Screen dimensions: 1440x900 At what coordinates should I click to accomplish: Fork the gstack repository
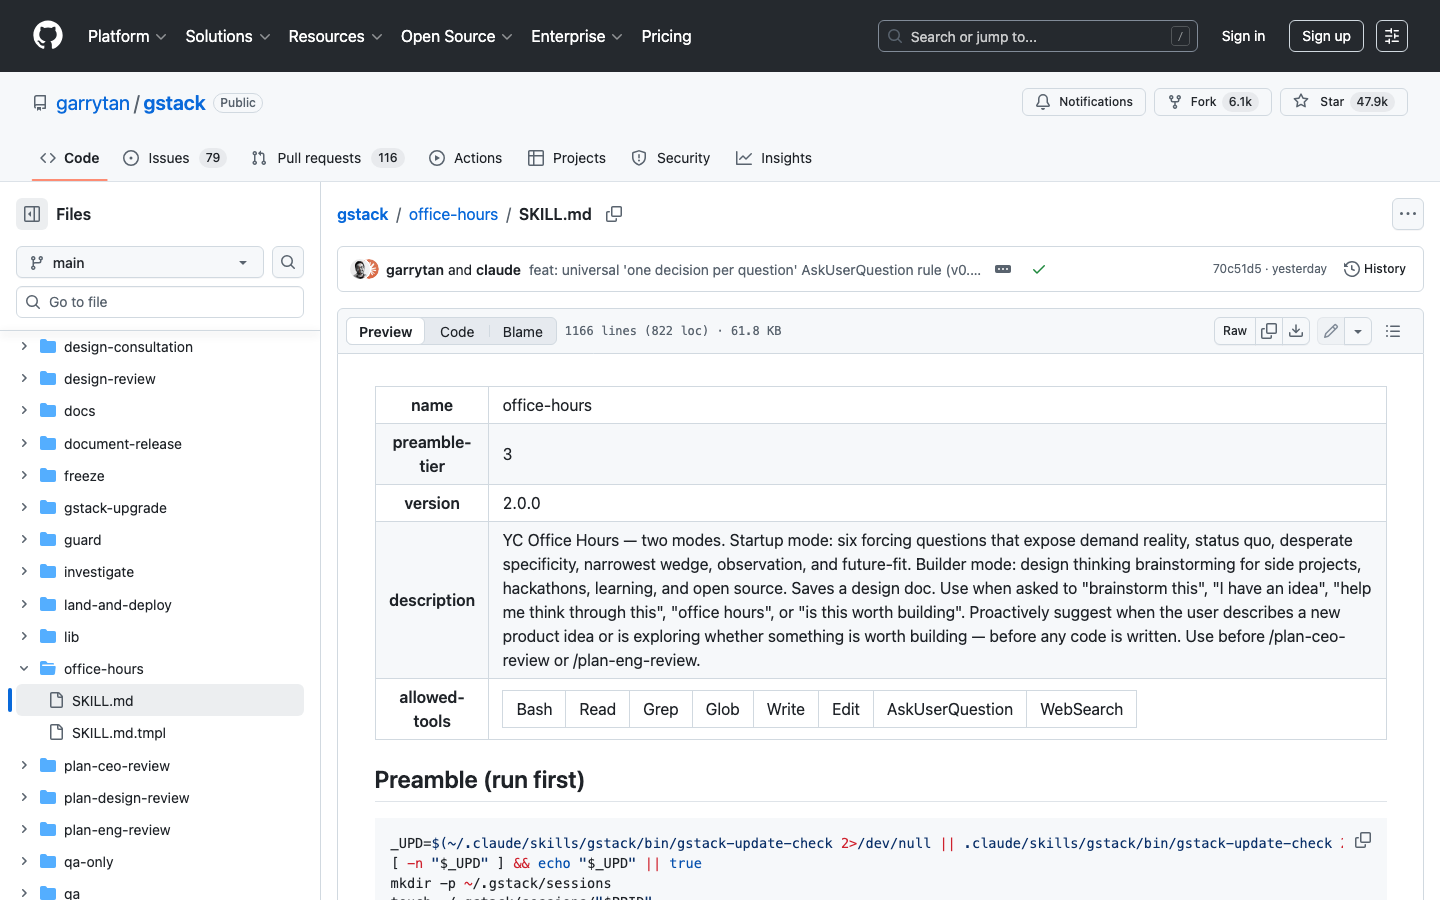coord(1213,102)
